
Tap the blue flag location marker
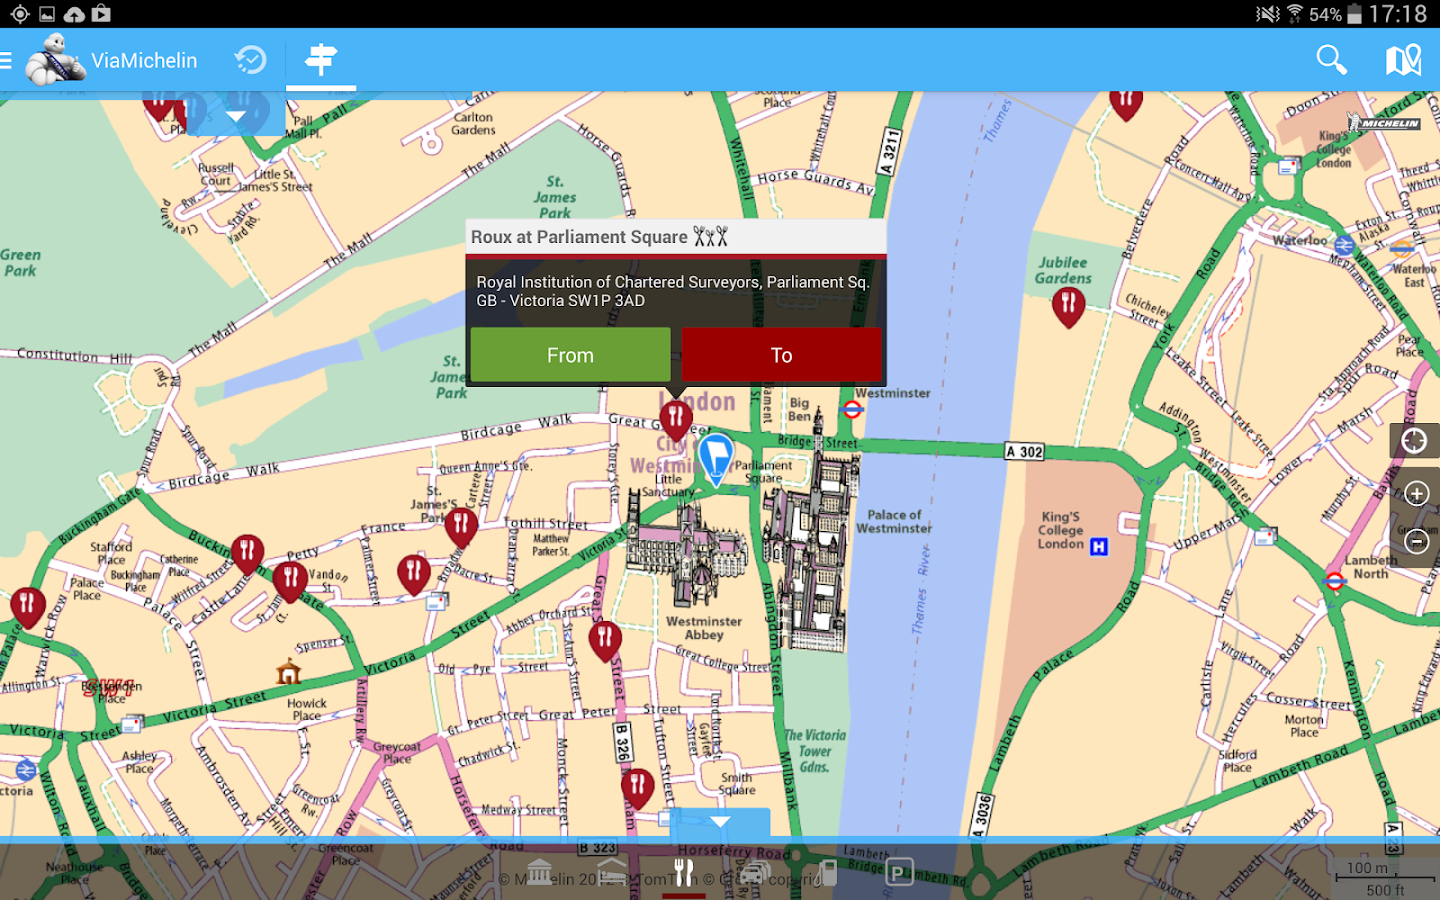pos(715,458)
